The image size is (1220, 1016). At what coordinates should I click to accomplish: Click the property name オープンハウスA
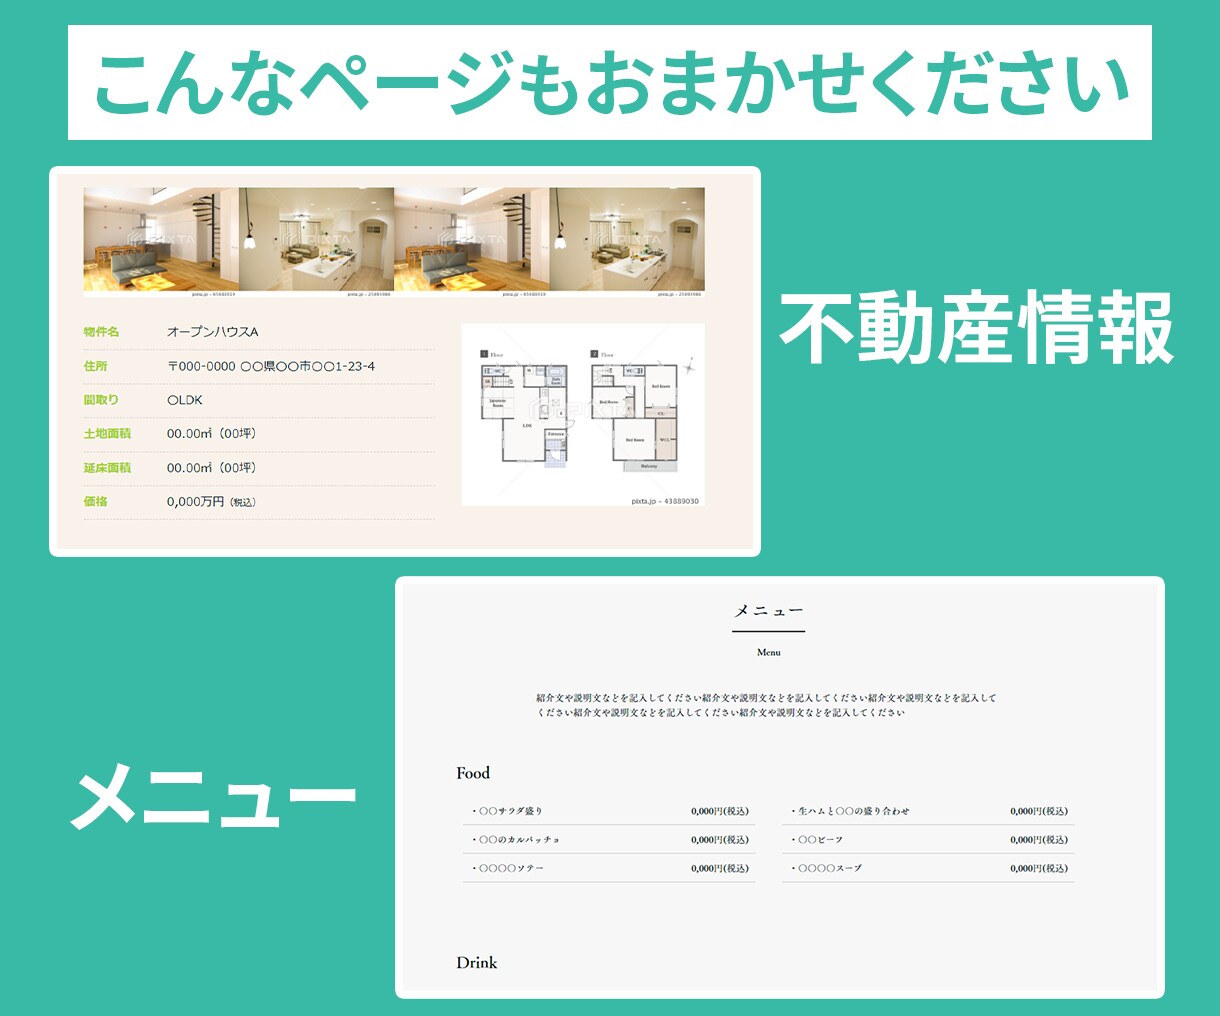tap(212, 332)
